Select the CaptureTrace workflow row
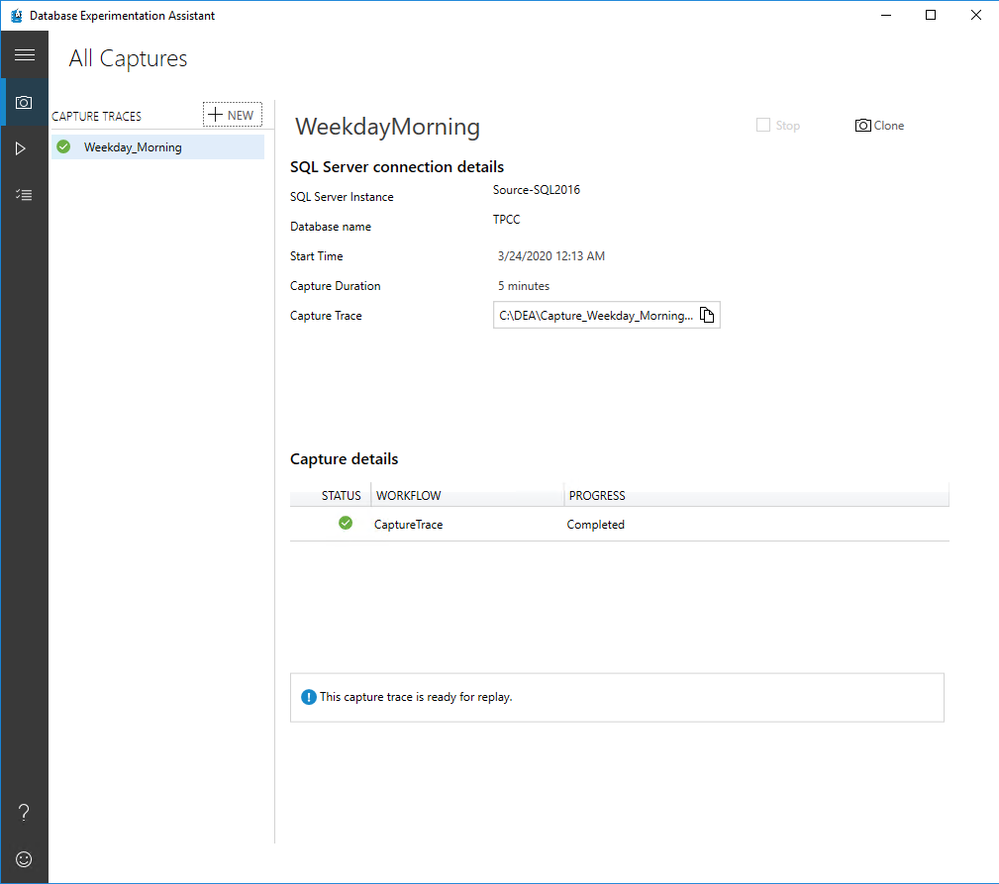Viewport: 999px width, 884px height. (x=619, y=524)
